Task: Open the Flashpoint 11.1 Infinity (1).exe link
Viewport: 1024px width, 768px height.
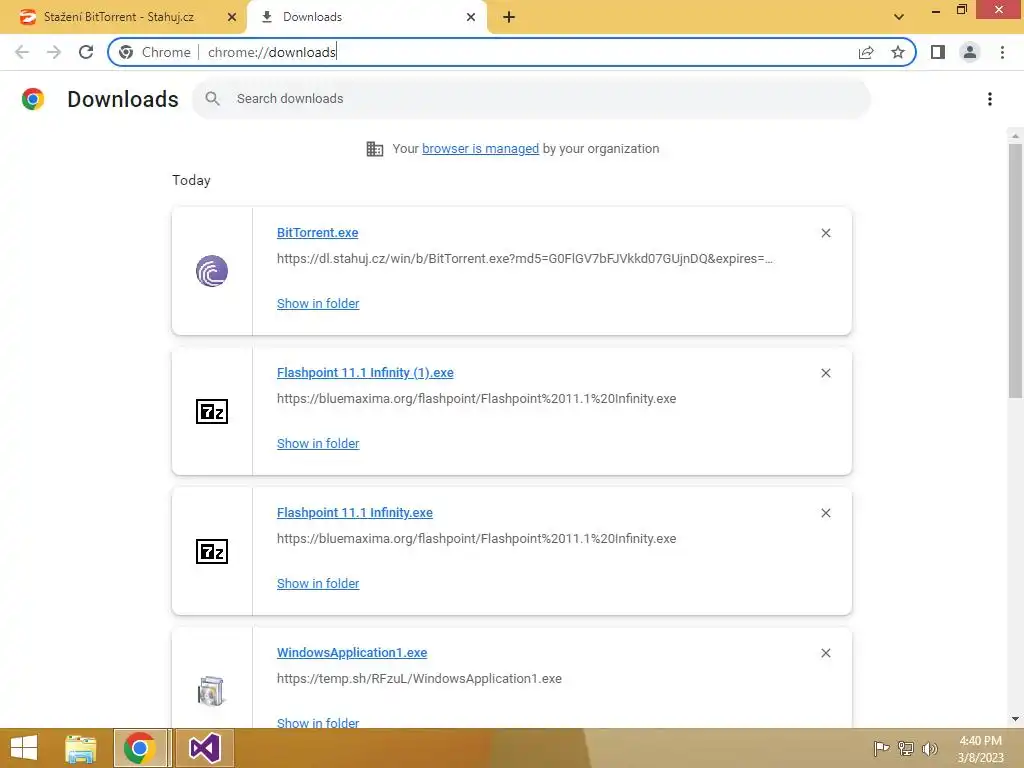Action: (365, 373)
